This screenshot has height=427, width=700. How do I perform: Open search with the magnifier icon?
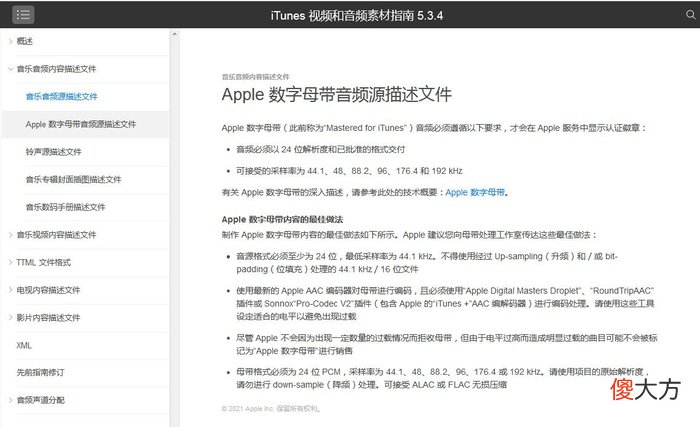[x=690, y=15]
